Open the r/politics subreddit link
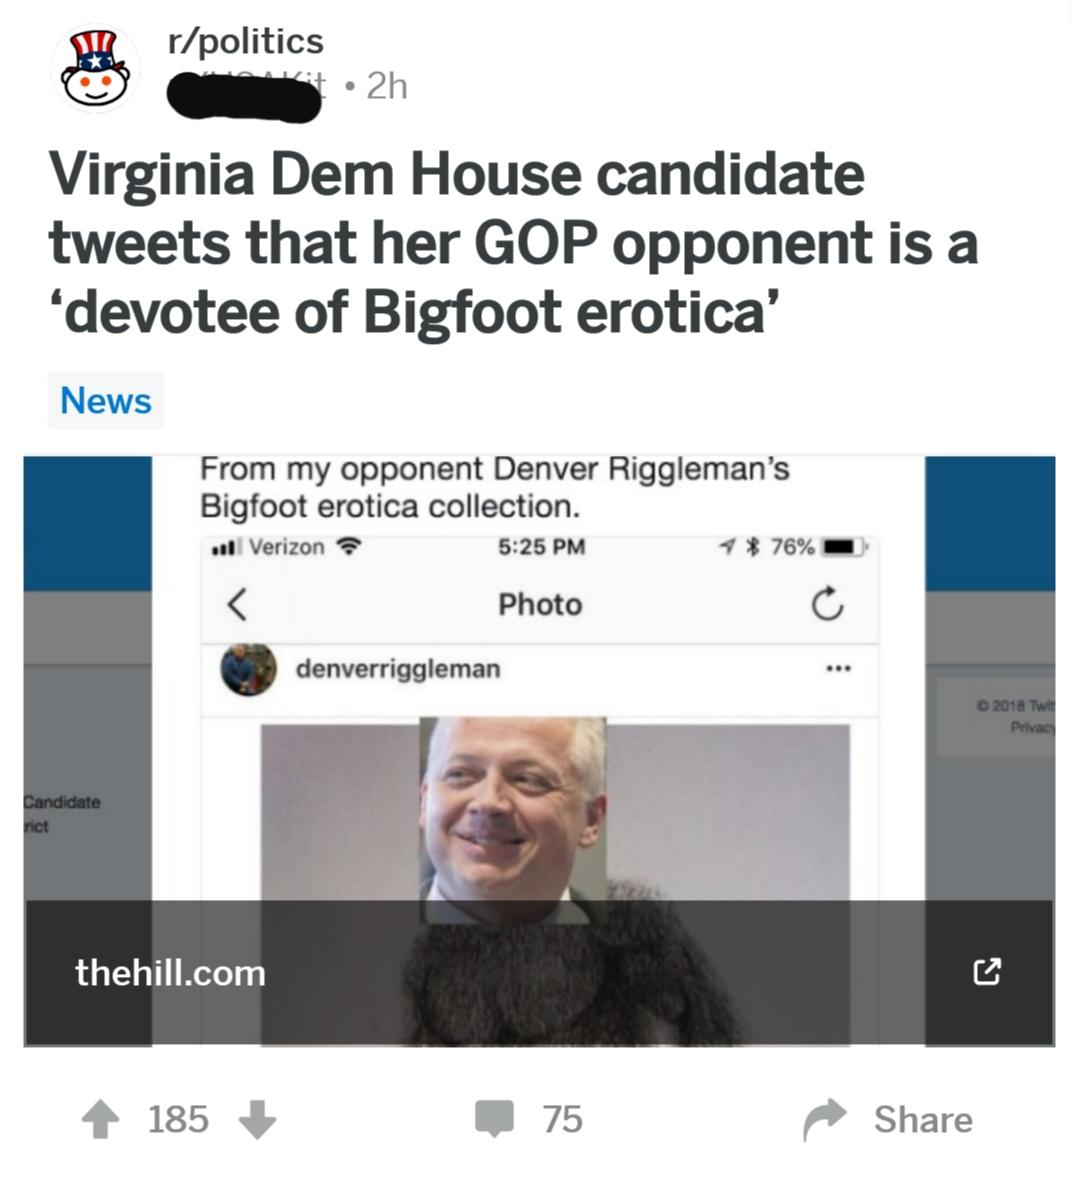The height and width of the screenshot is (1184, 1072). [246, 41]
